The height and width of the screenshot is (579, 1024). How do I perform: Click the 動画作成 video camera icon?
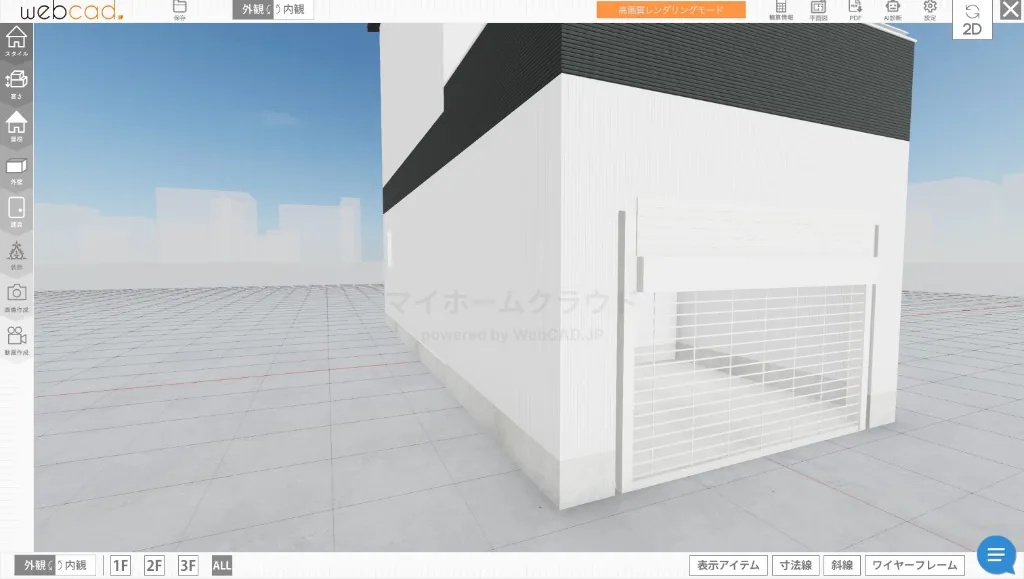click(16, 341)
